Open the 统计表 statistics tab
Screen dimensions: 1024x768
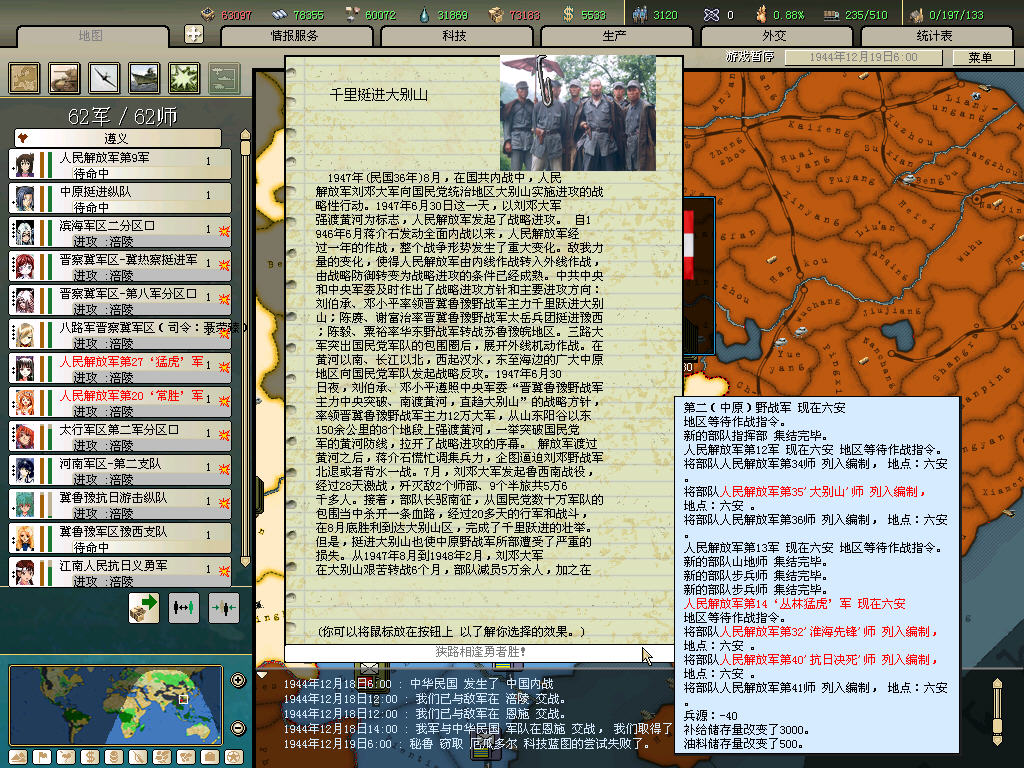point(935,36)
